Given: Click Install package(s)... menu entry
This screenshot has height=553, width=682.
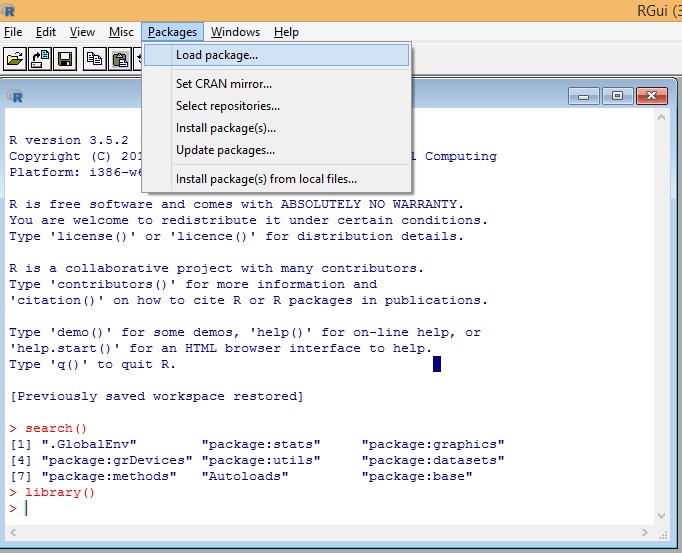Looking at the screenshot, I should click(276, 128).
